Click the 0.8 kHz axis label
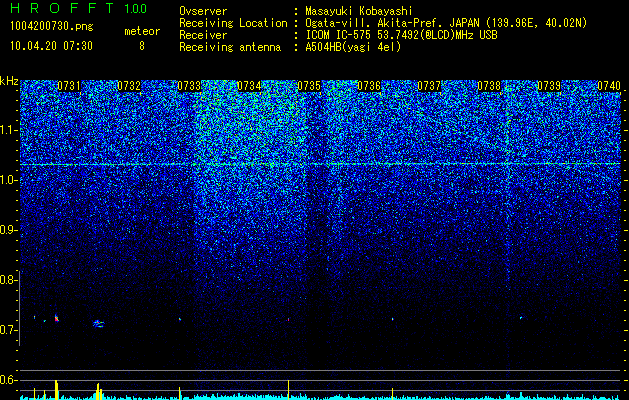Image resolution: width=629 pixels, height=400 pixels. [8, 280]
